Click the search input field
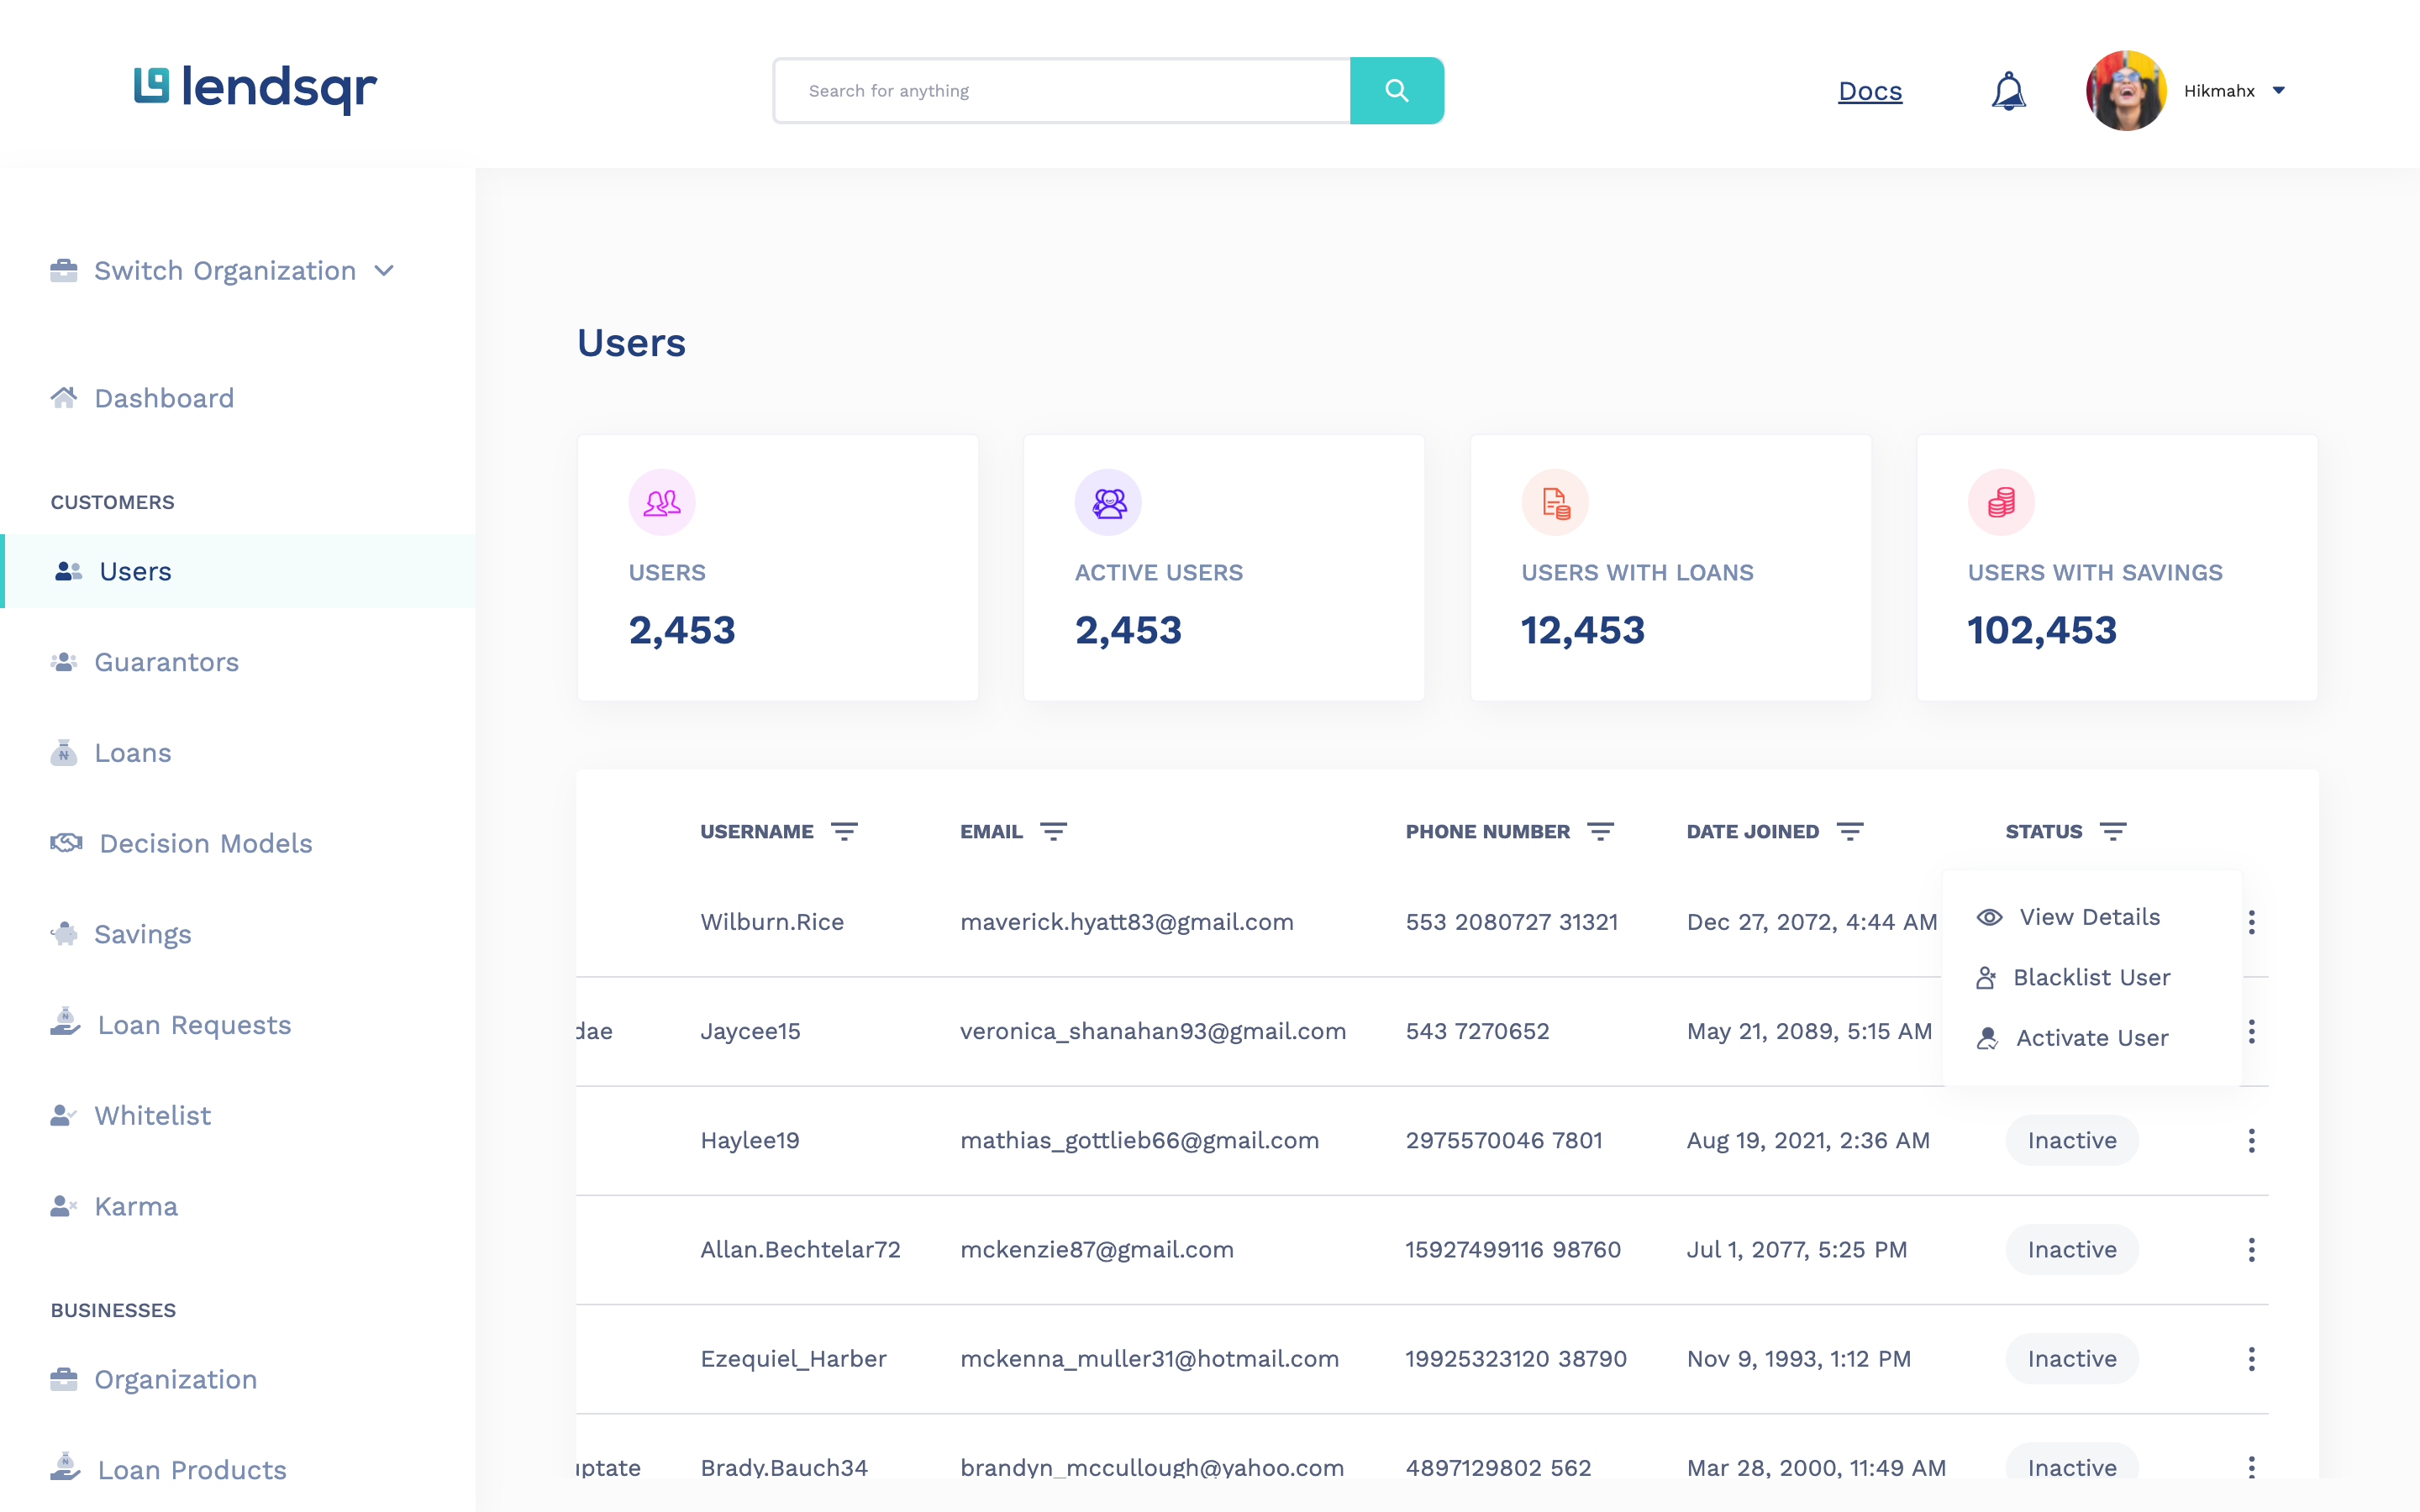Image resolution: width=2420 pixels, height=1512 pixels. click(1065, 89)
